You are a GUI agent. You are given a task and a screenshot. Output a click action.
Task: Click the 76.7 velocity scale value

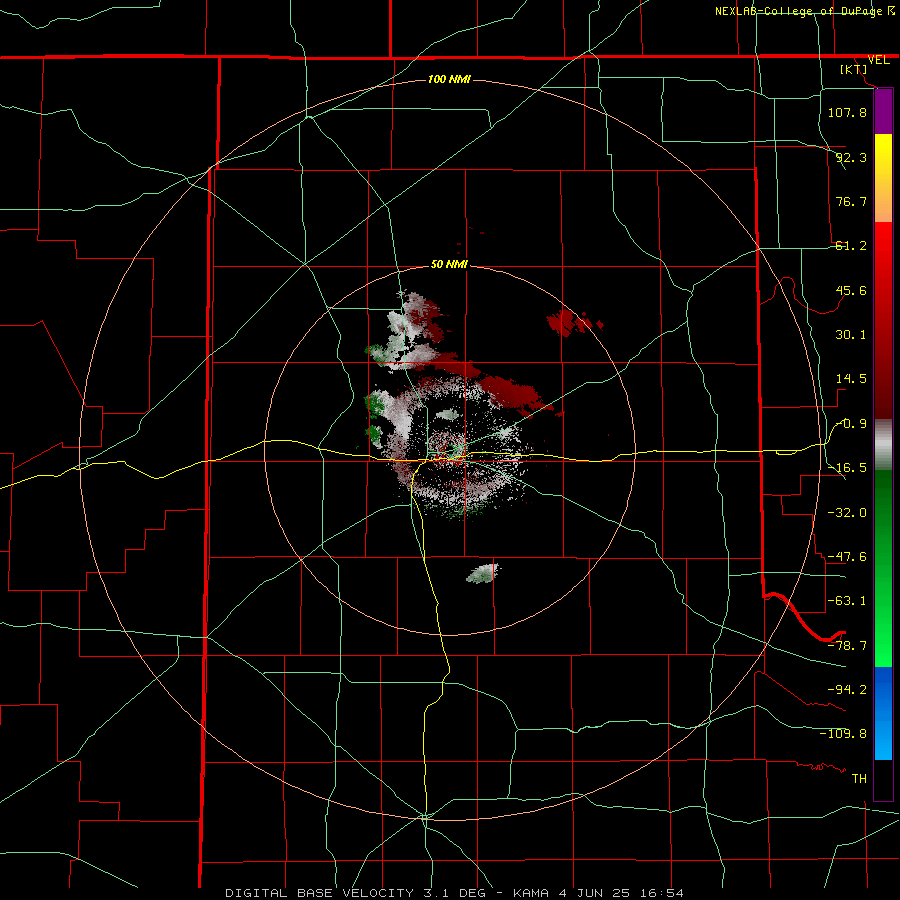851,201
